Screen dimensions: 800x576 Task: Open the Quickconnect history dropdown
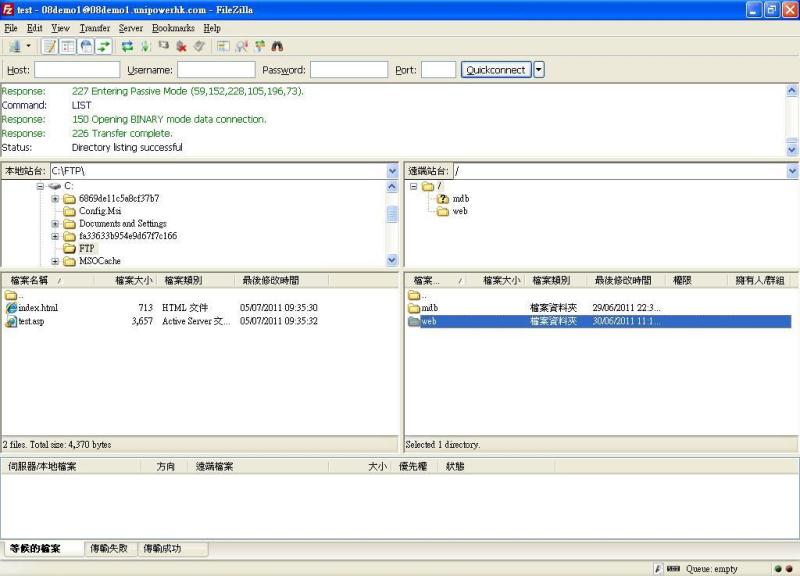[x=539, y=70]
